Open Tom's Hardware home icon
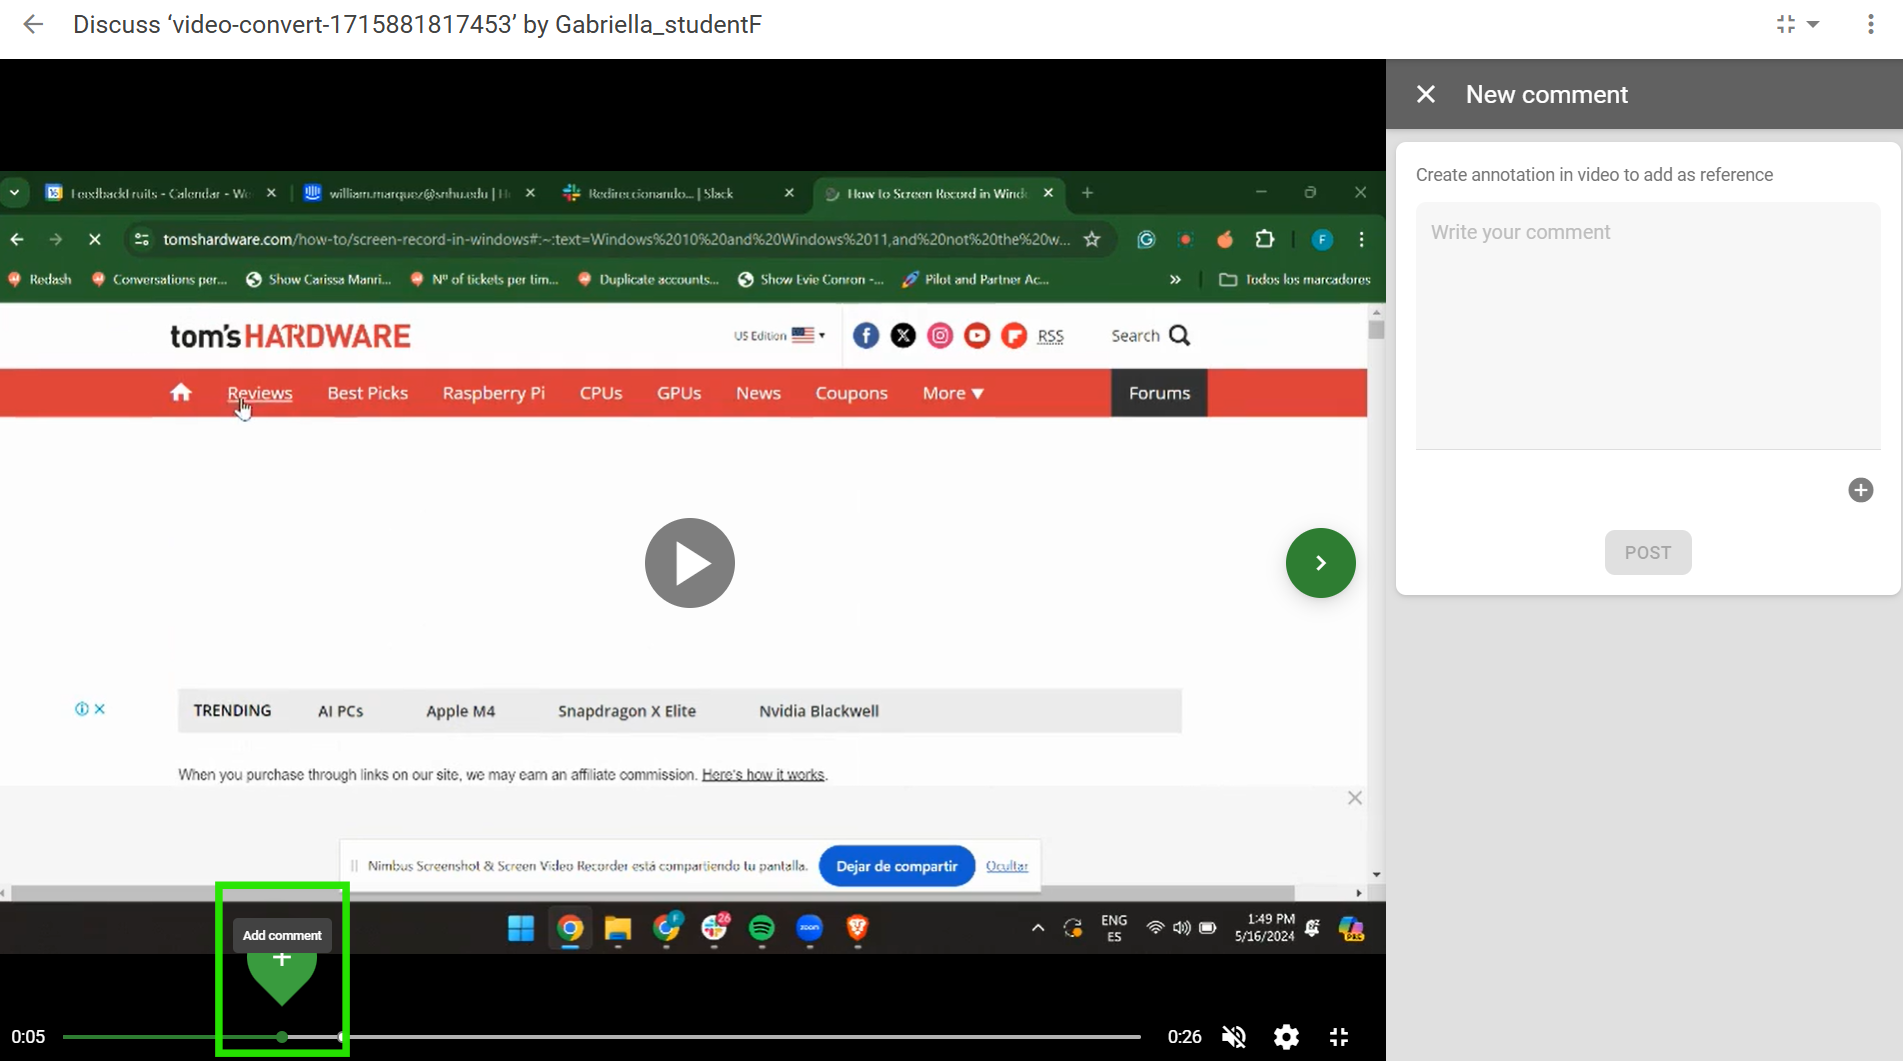Image resolution: width=1903 pixels, height=1061 pixels. (181, 393)
